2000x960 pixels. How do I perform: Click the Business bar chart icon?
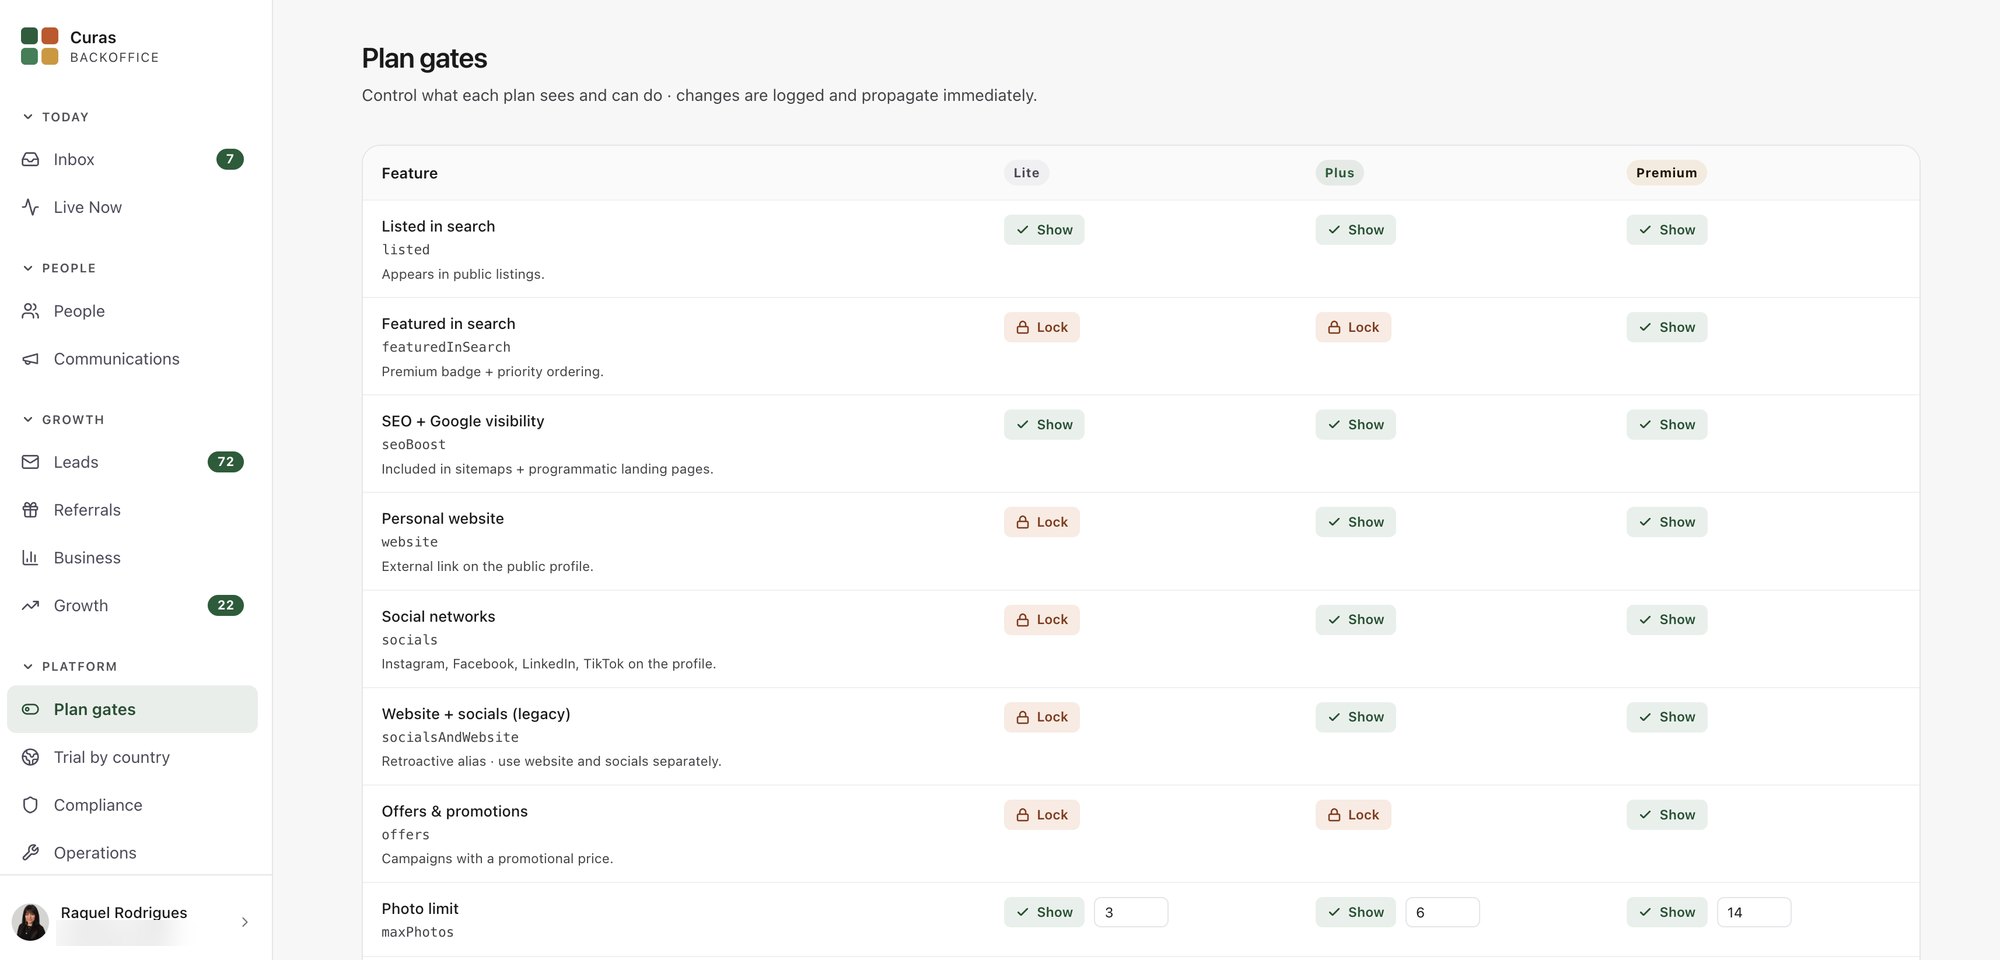click(31, 558)
